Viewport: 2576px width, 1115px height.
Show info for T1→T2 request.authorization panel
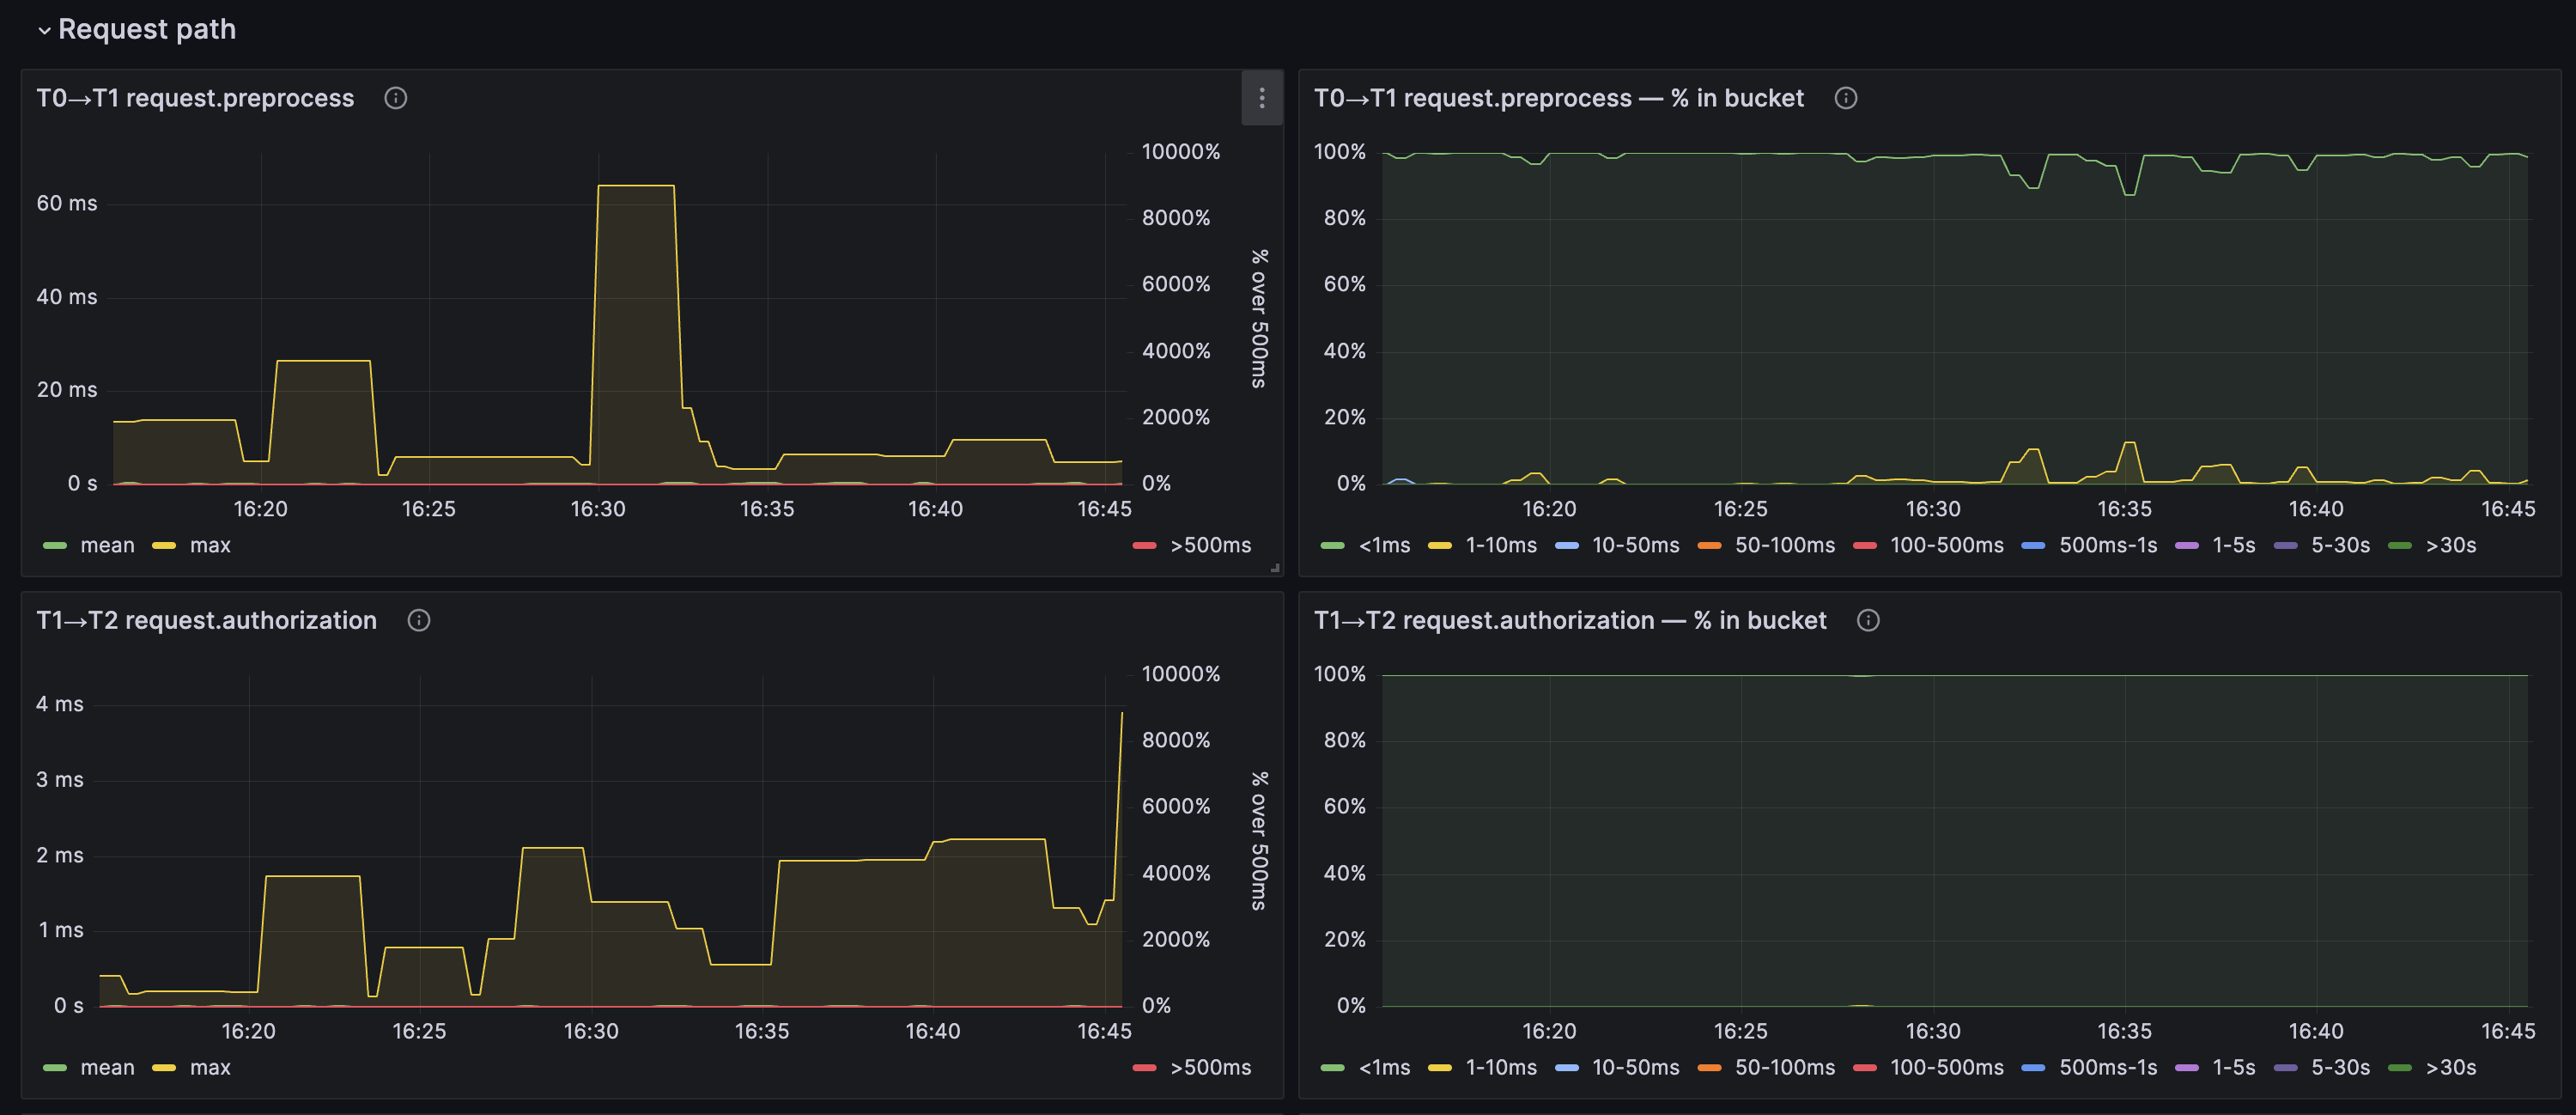tap(419, 620)
